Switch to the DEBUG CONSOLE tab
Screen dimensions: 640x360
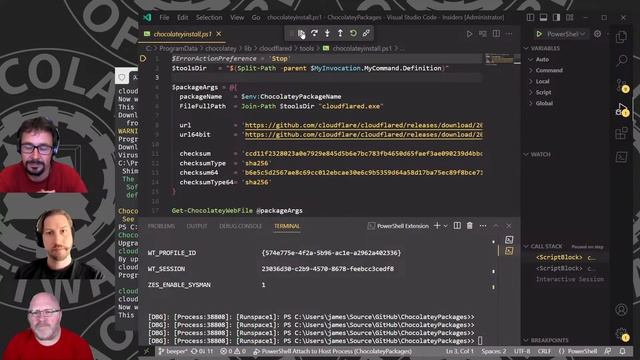pos(240,226)
